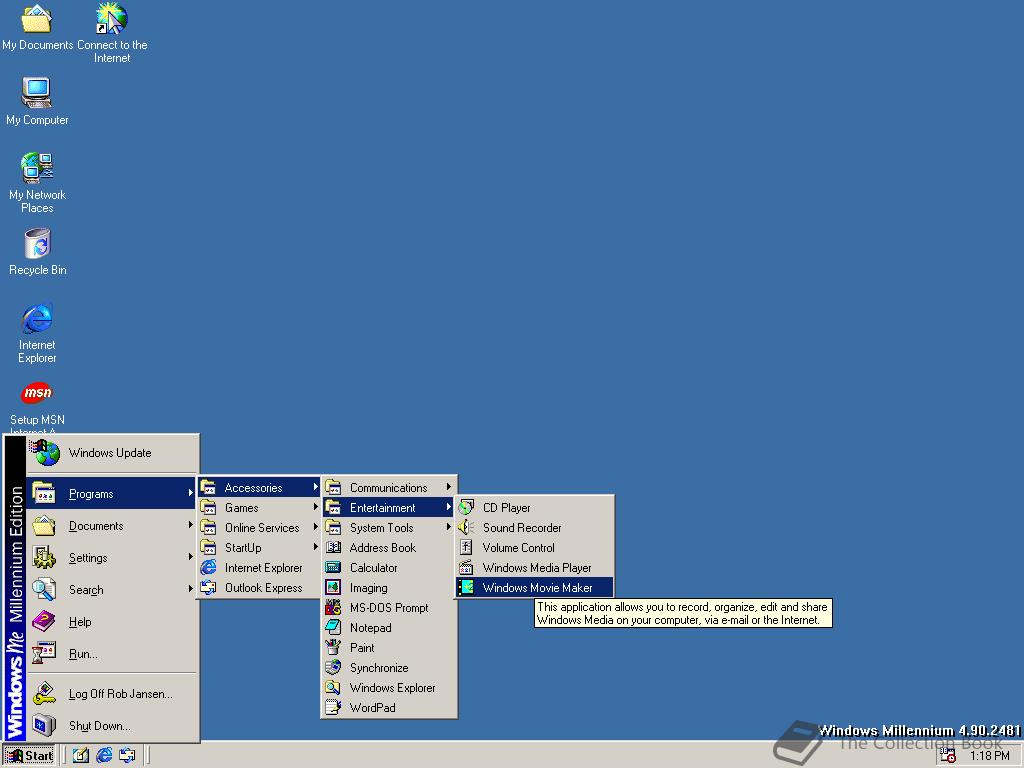This screenshot has height=768, width=1024.
Task: Click Show Desktop quick launch icon
Action: (x=80, y=756)
